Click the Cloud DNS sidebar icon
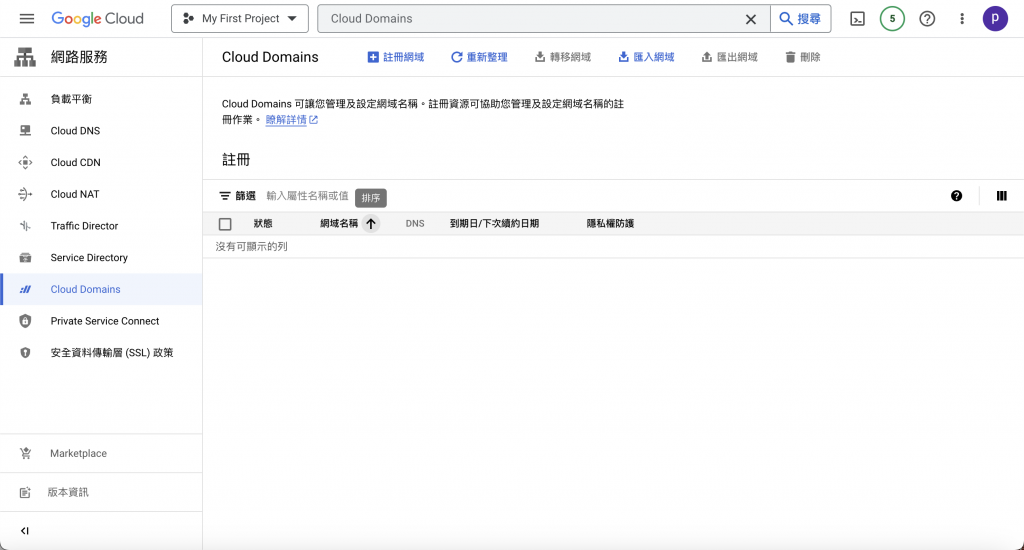The width and height of the screenshot is (1024, 550). click(25, 131)
